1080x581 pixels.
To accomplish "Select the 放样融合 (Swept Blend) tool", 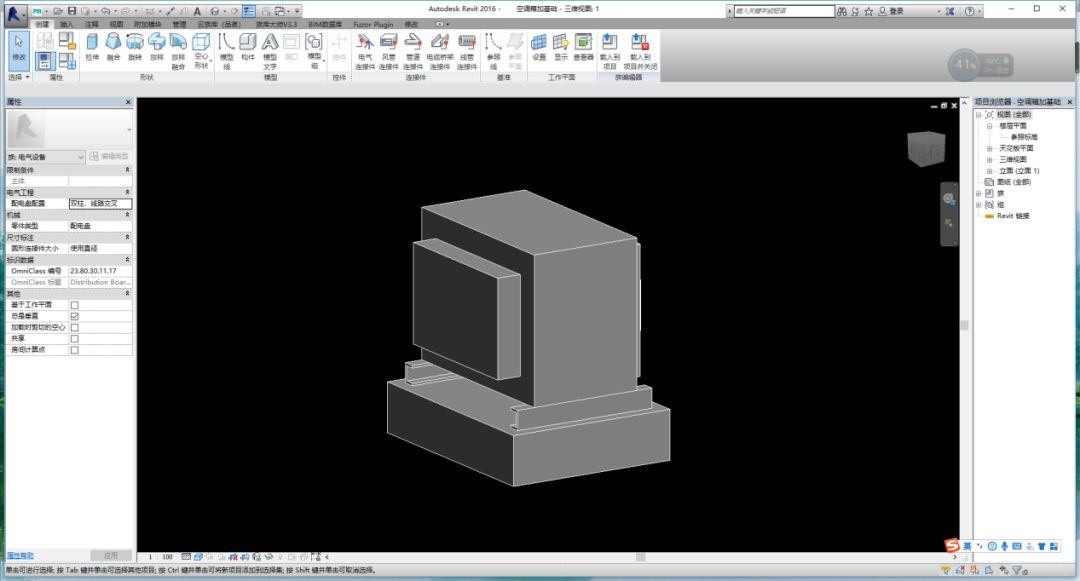I will [178, 51].
